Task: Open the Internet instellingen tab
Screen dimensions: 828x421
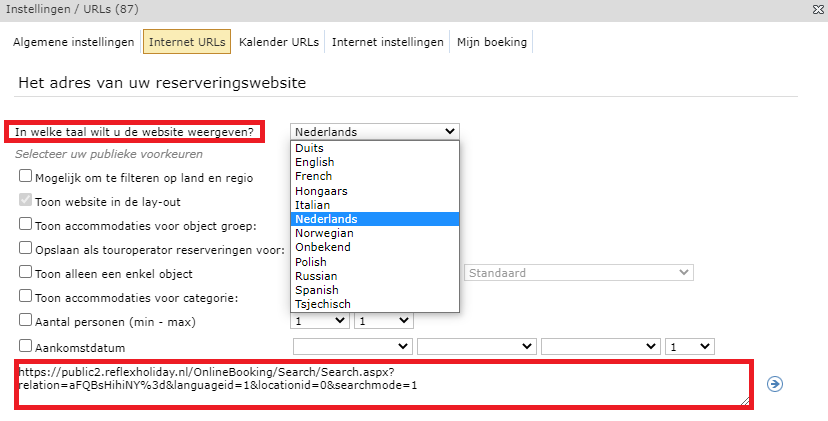Action: 388,42
